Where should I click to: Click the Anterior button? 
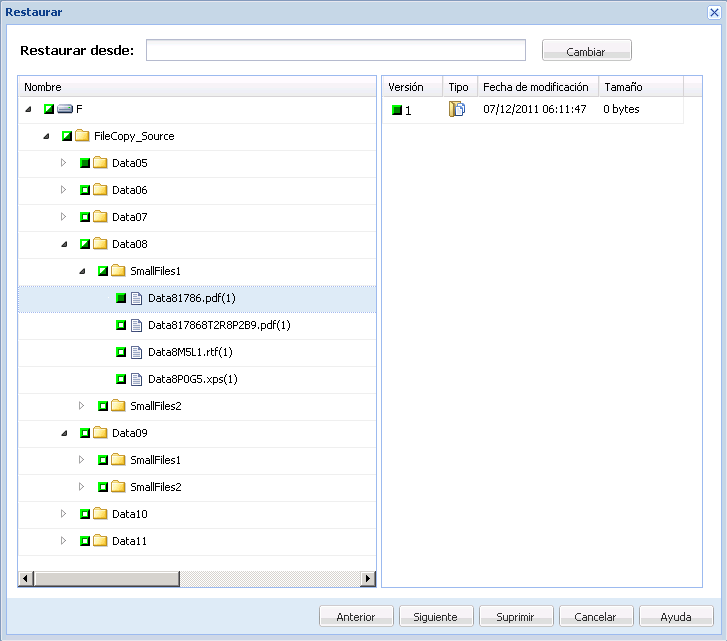356,616
